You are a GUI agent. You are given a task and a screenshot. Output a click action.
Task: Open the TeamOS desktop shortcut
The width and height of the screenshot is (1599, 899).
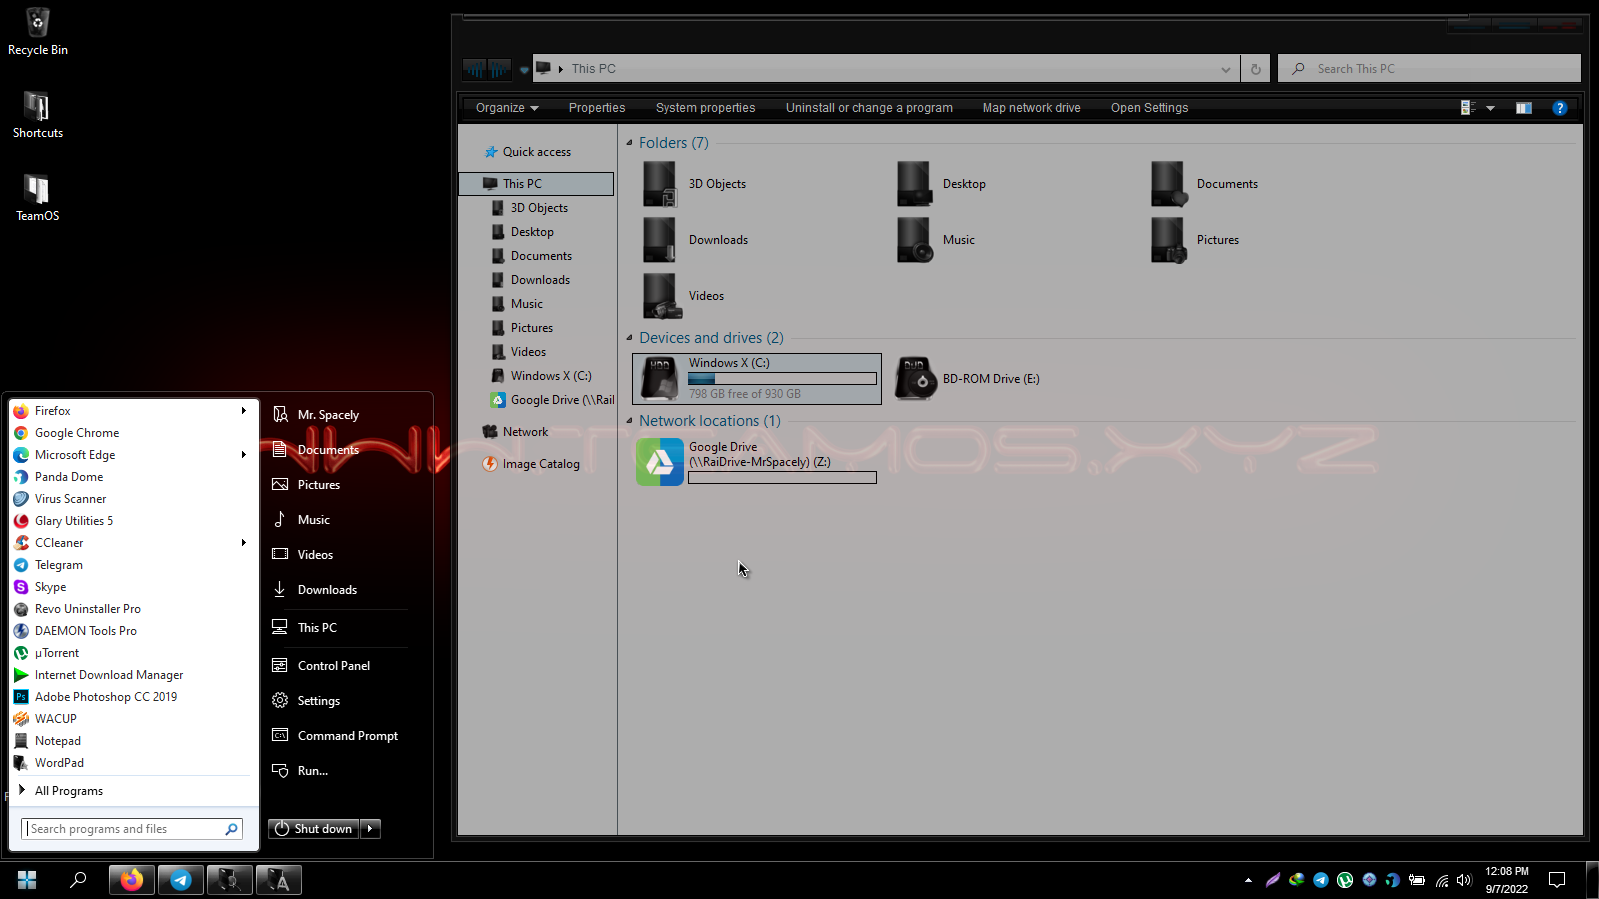tap(38, 197)
